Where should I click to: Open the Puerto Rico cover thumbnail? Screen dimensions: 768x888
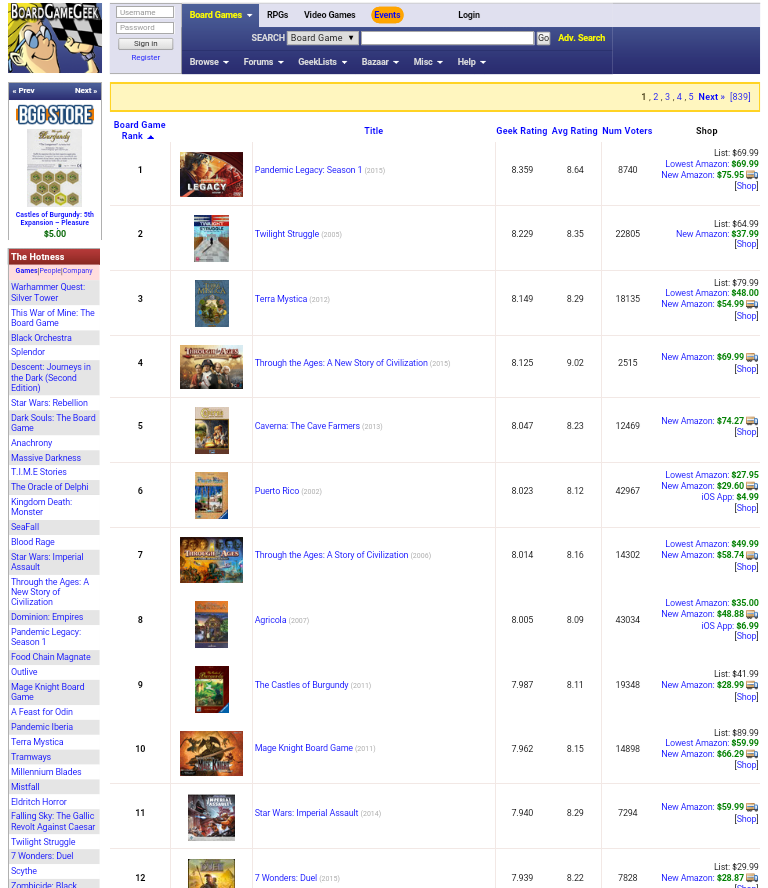[211, 496]
